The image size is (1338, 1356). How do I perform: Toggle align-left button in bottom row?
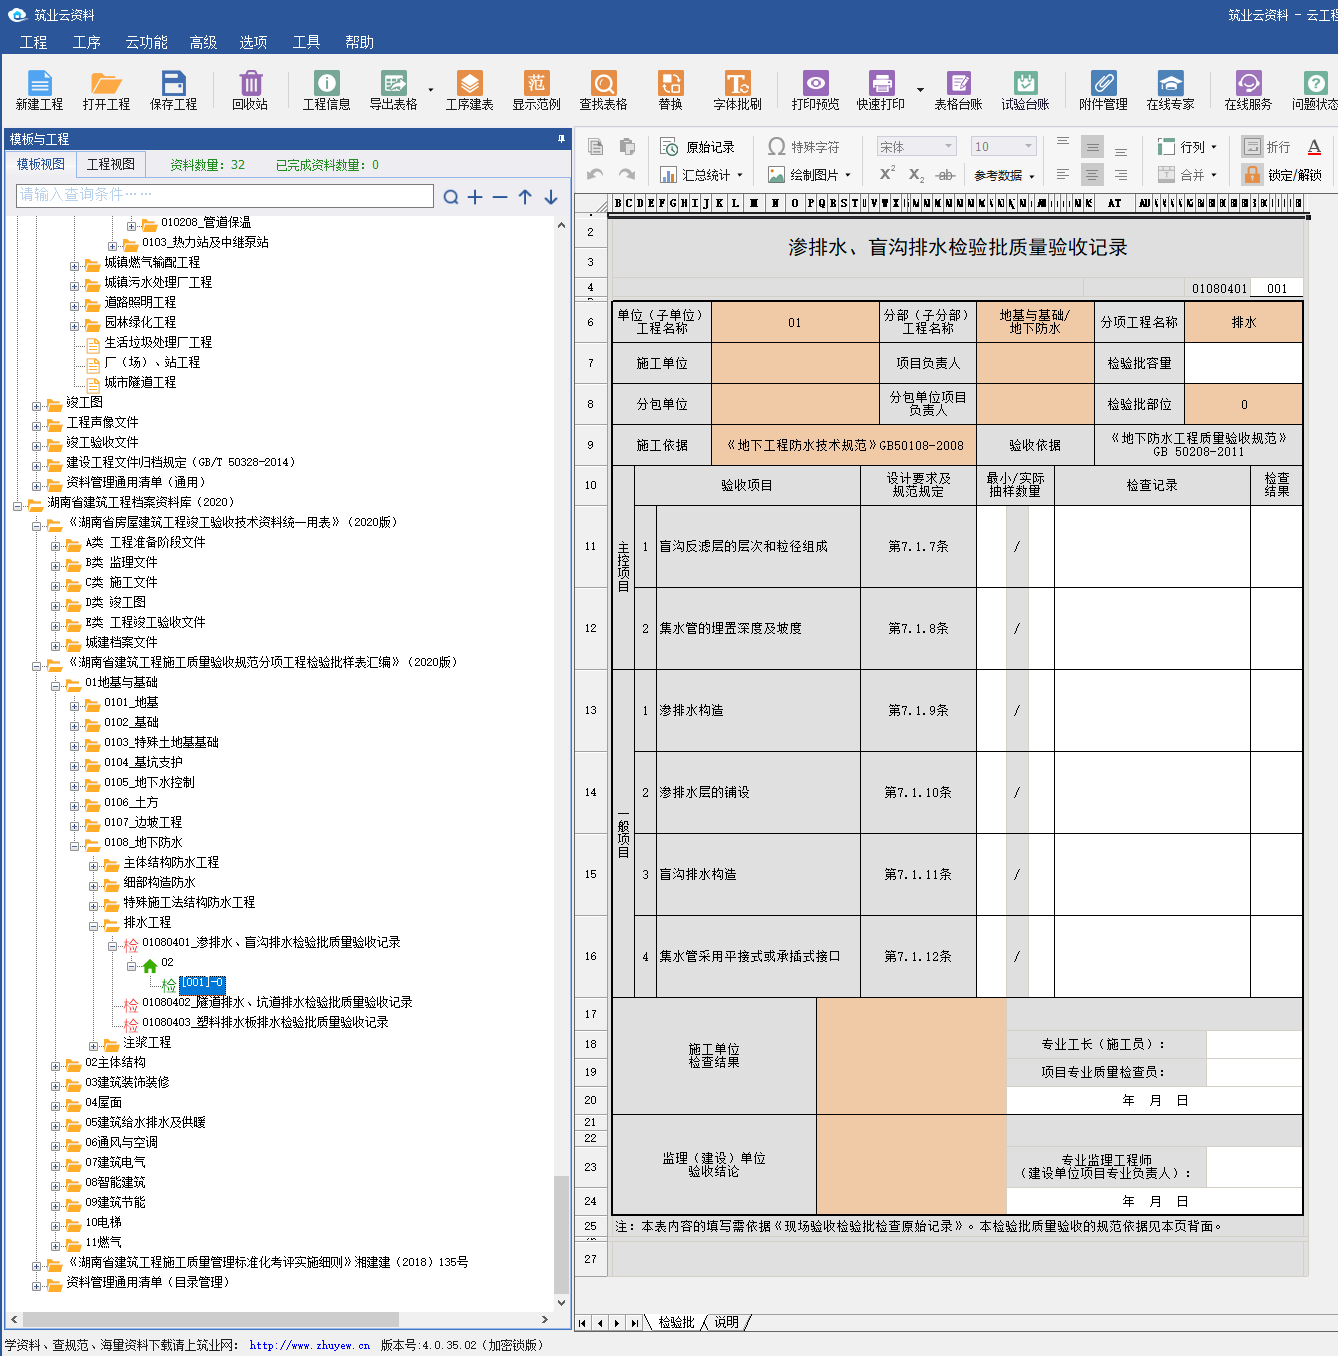(1063, 174)
